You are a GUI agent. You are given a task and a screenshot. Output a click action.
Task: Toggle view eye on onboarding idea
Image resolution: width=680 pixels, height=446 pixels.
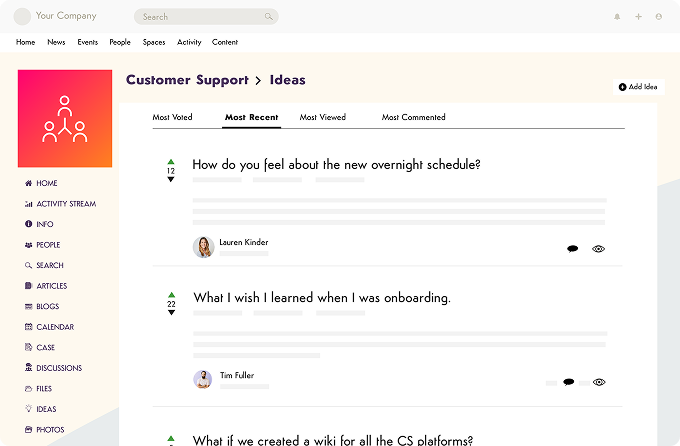click(599, 382)
